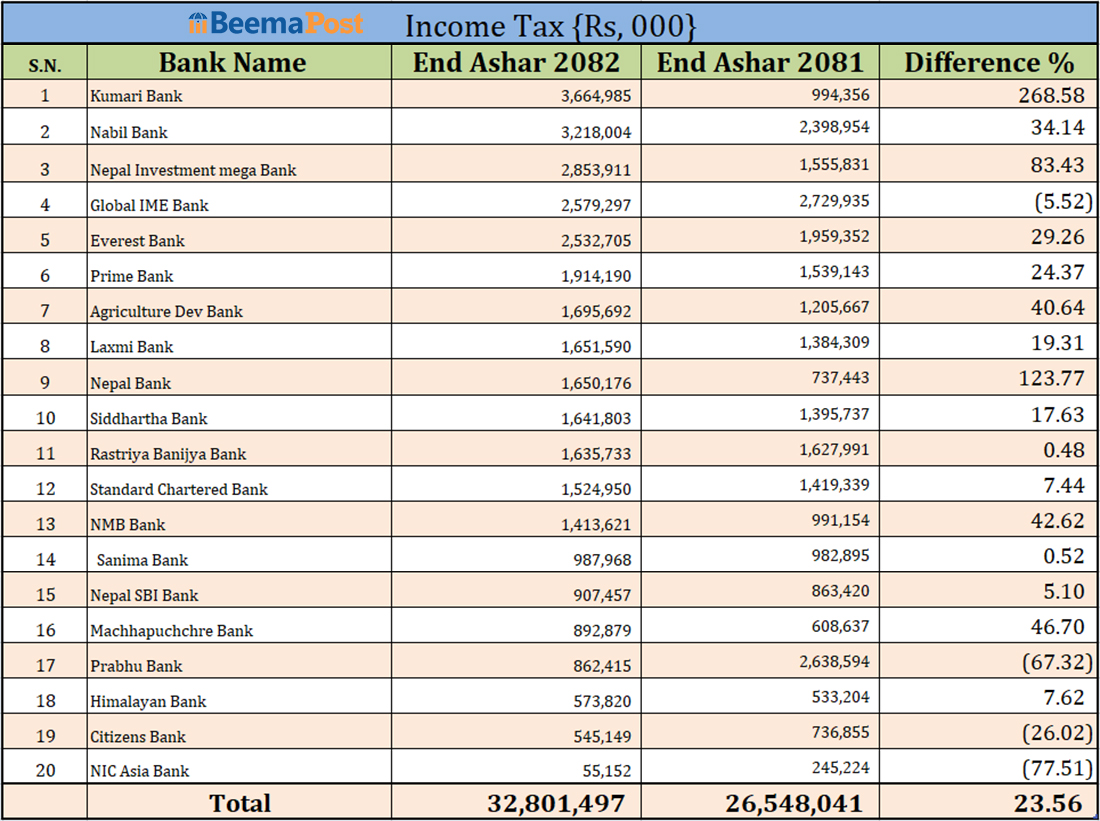Select the Difference % column header
The width and height of the screenshot is (1100, 821).
[x=988, y=63]
